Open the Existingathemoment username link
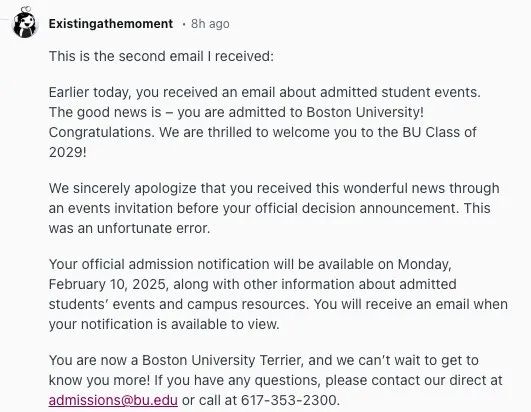The width and height of the screenshot is (531, 412). pos(111,24)
